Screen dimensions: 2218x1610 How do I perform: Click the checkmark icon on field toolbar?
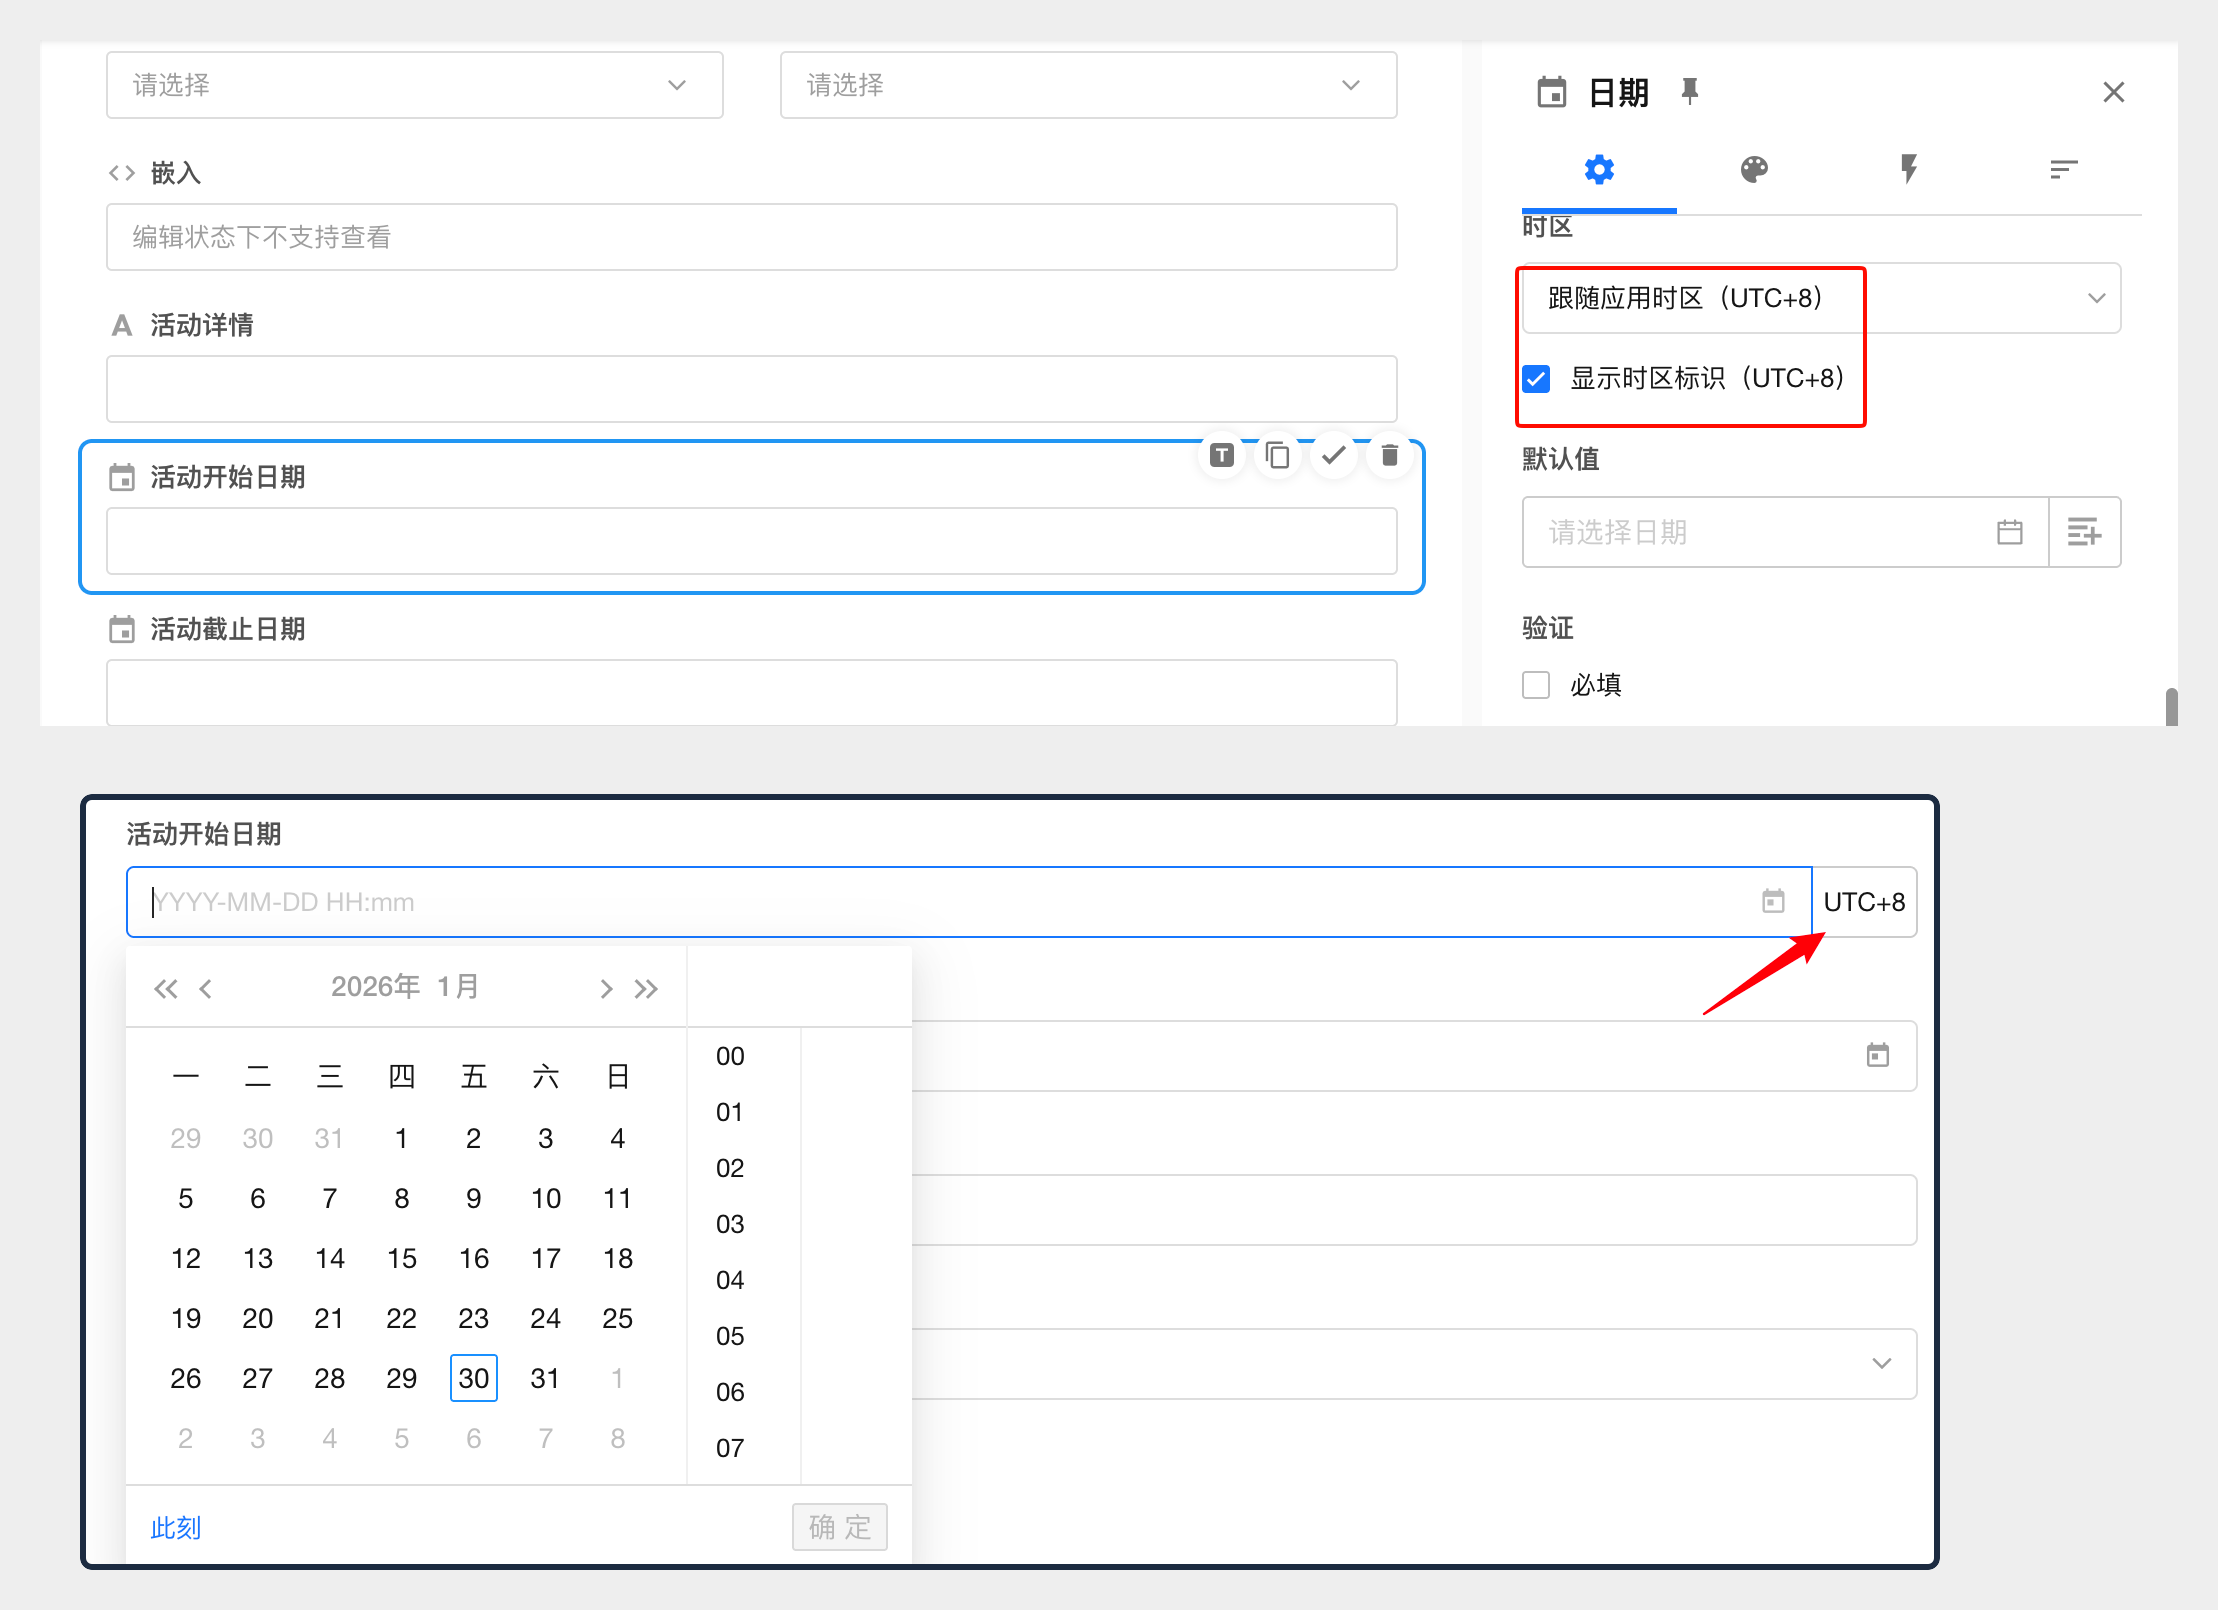click(x=1333, y=456)
